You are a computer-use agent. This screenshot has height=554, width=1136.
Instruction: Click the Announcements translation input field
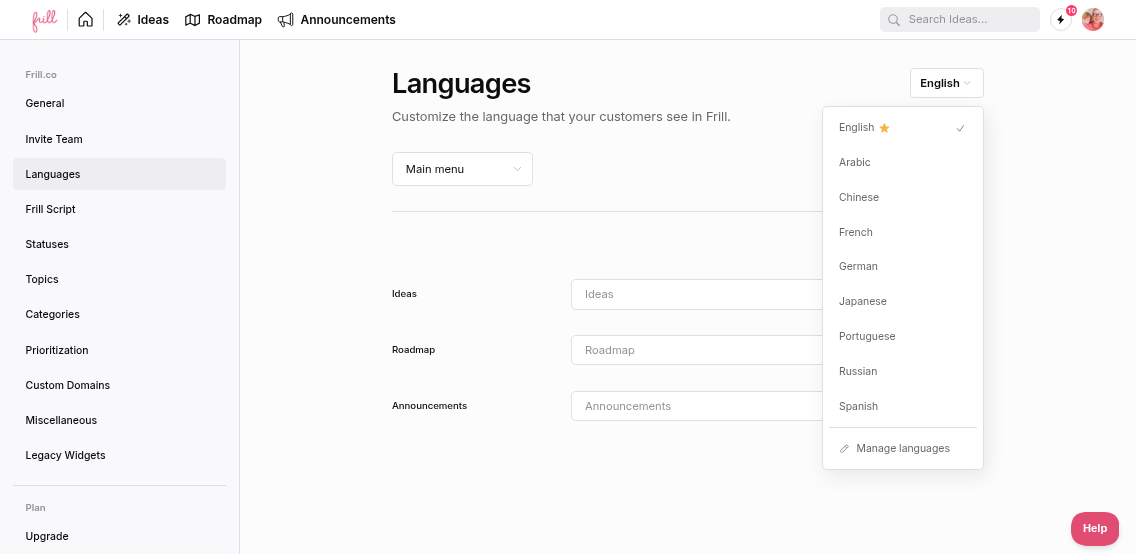tap(697, 406)
